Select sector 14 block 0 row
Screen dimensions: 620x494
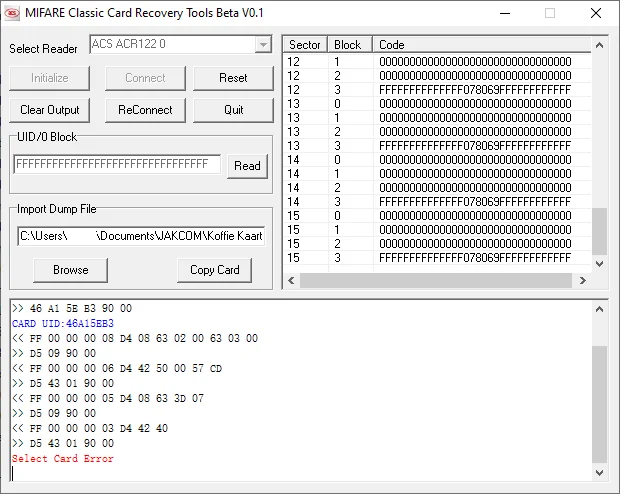(x=437, y=160)
